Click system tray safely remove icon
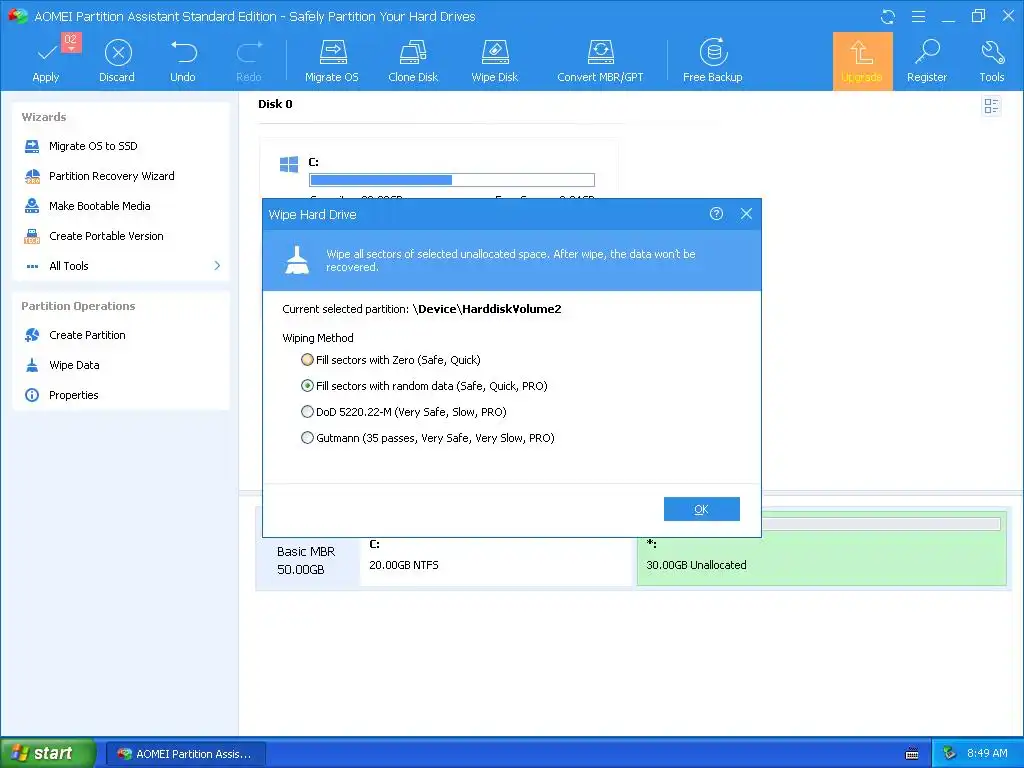The height and width of the screenshot is (768, 1024). [950, 753]
